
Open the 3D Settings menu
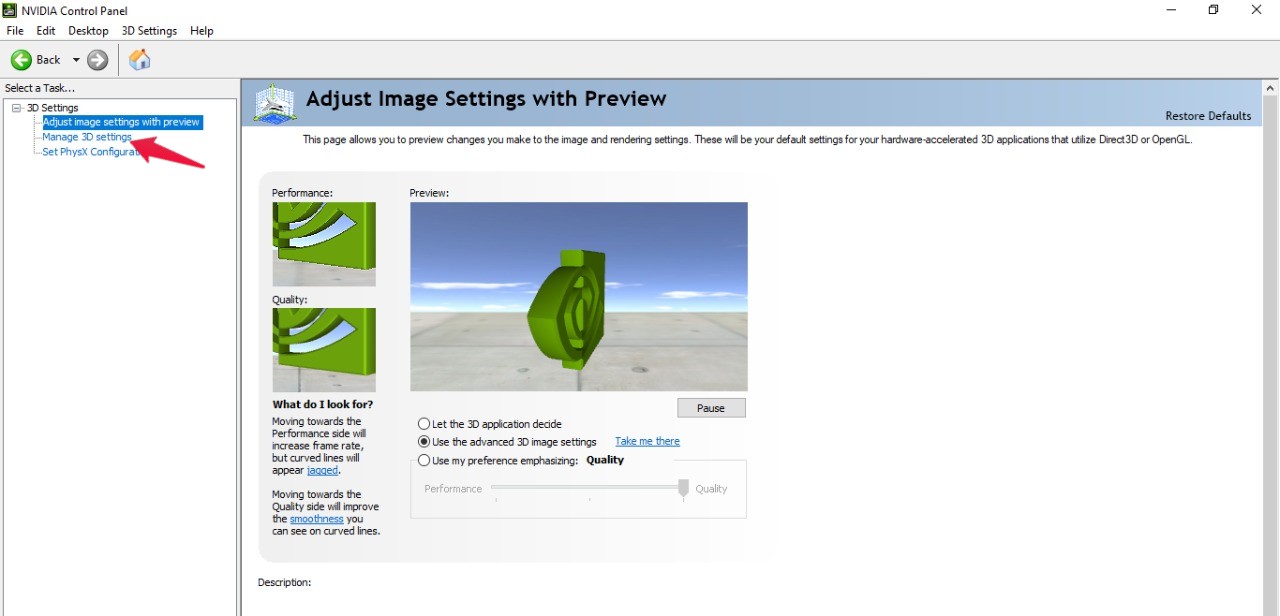pos(149,31)
